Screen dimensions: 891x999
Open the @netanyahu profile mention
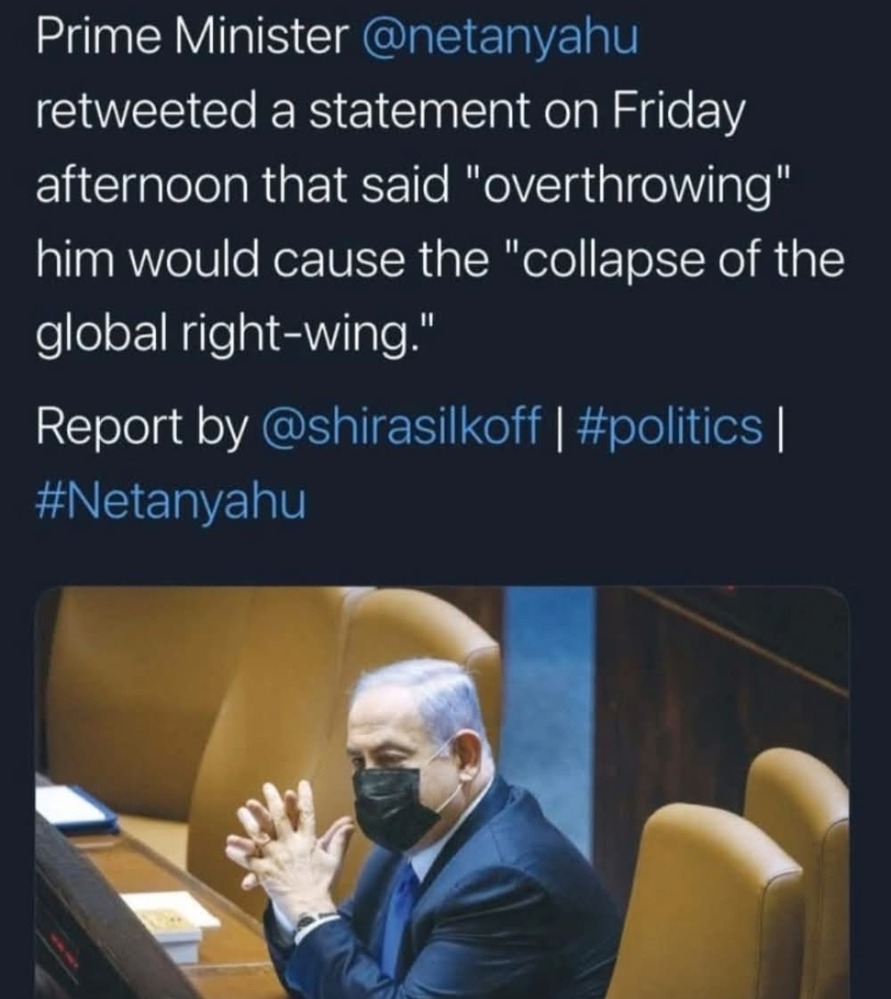506,39
